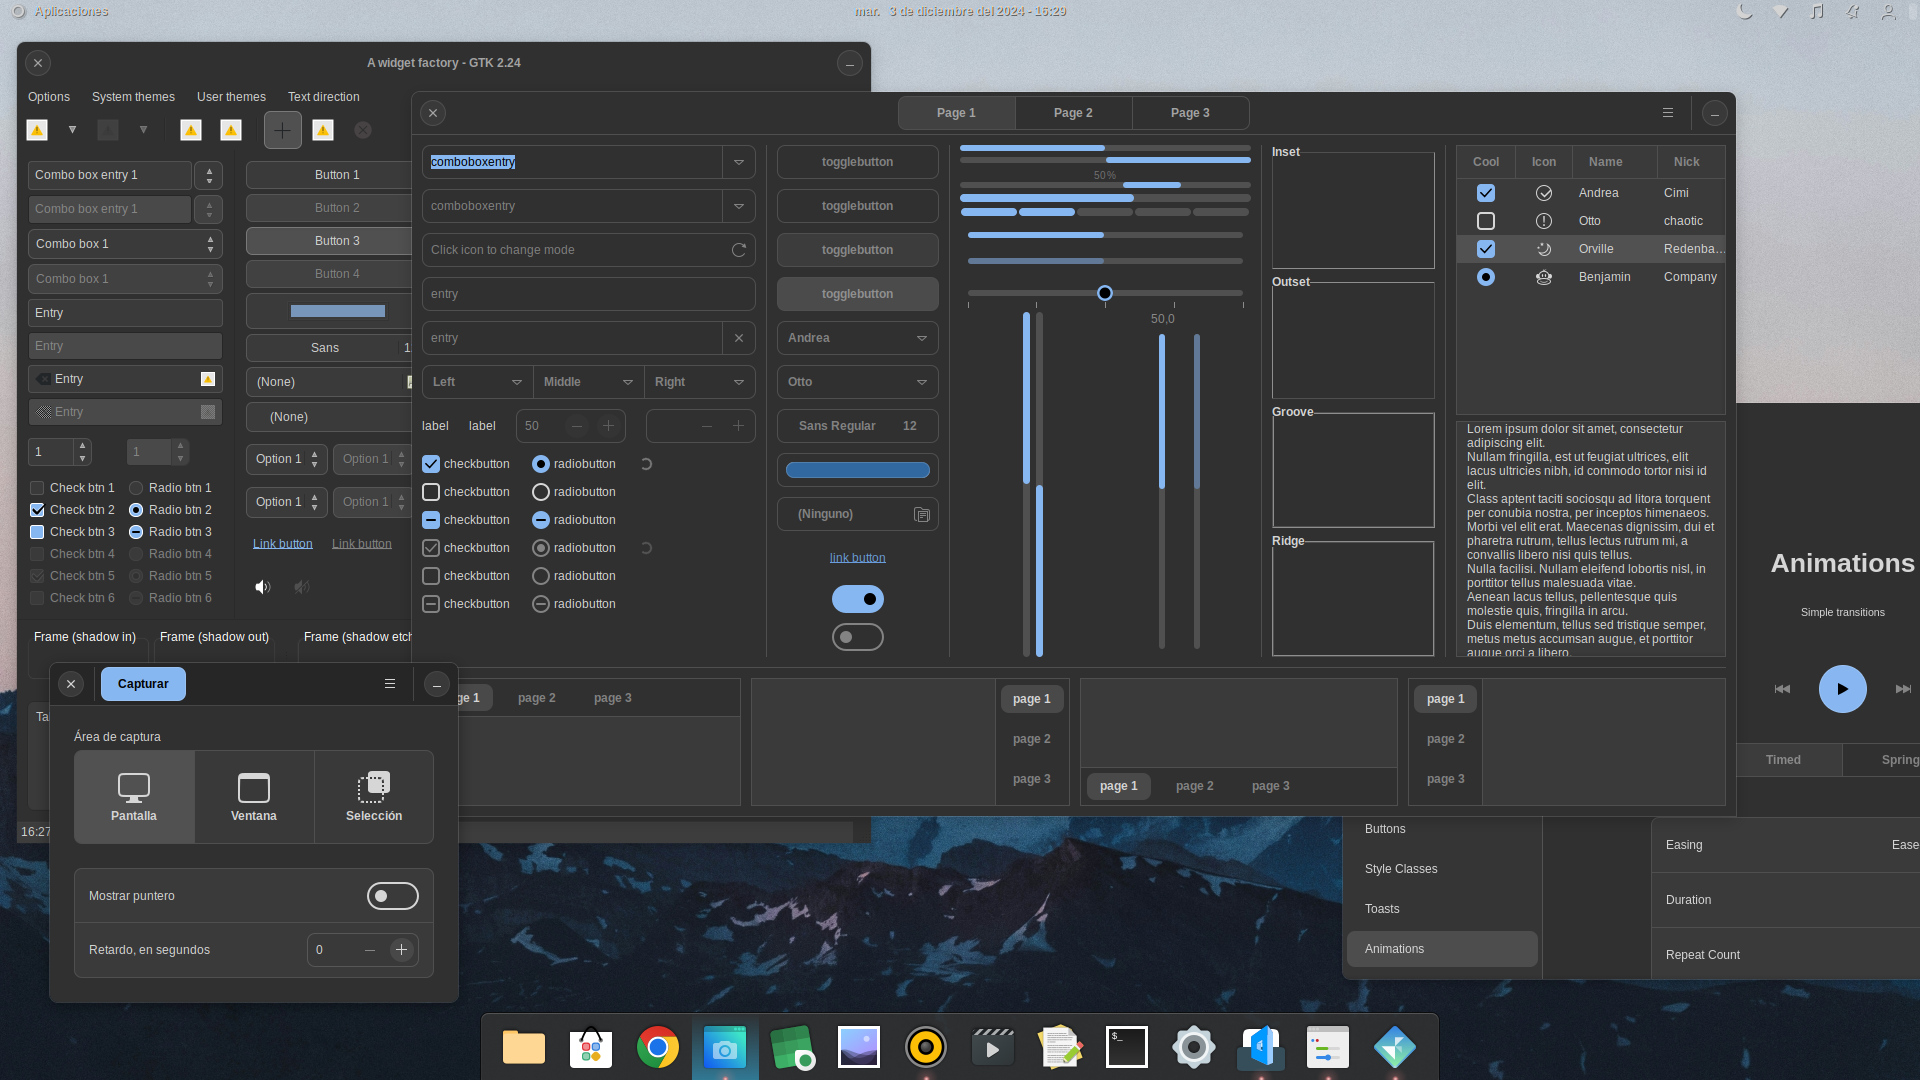Viewport: 1920px width, 1080px height.
Task: Expand the Left linked dropdown
Action: click(477, 382)
